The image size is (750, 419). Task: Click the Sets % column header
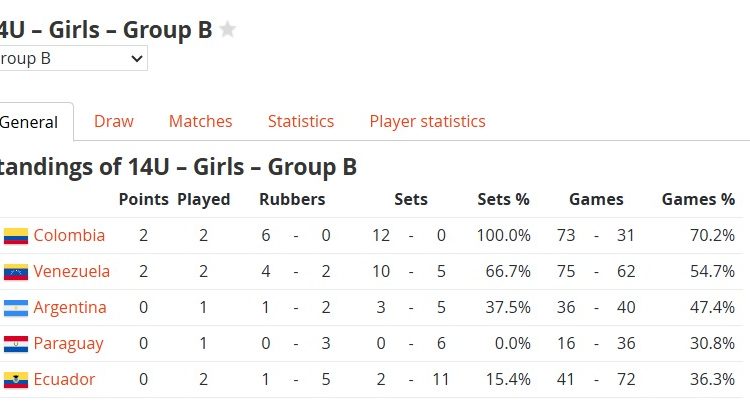point(503,199)
